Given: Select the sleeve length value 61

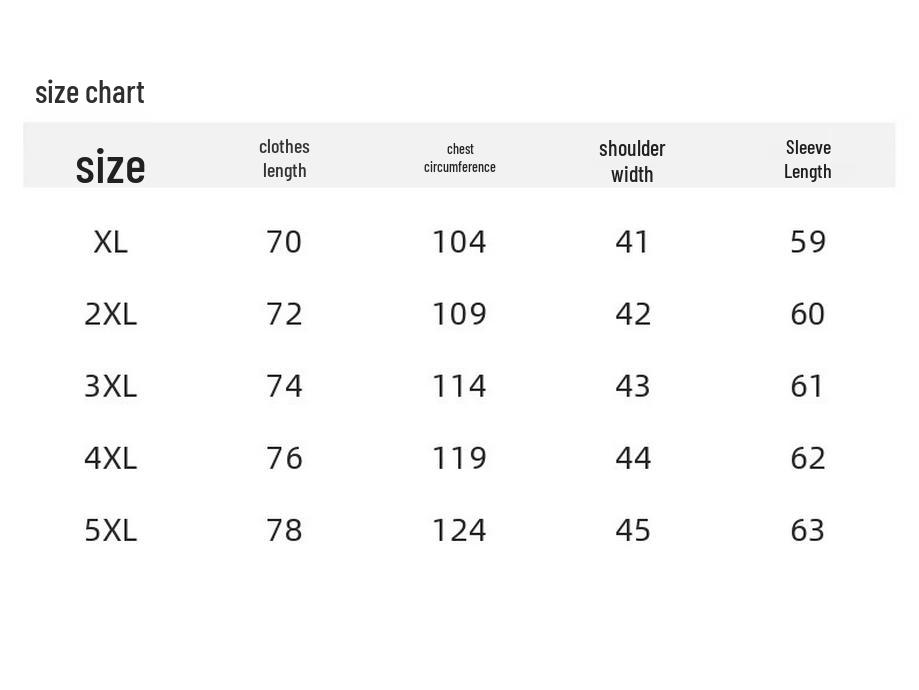Looking at the screenshot, I should [x=808, y=386].
